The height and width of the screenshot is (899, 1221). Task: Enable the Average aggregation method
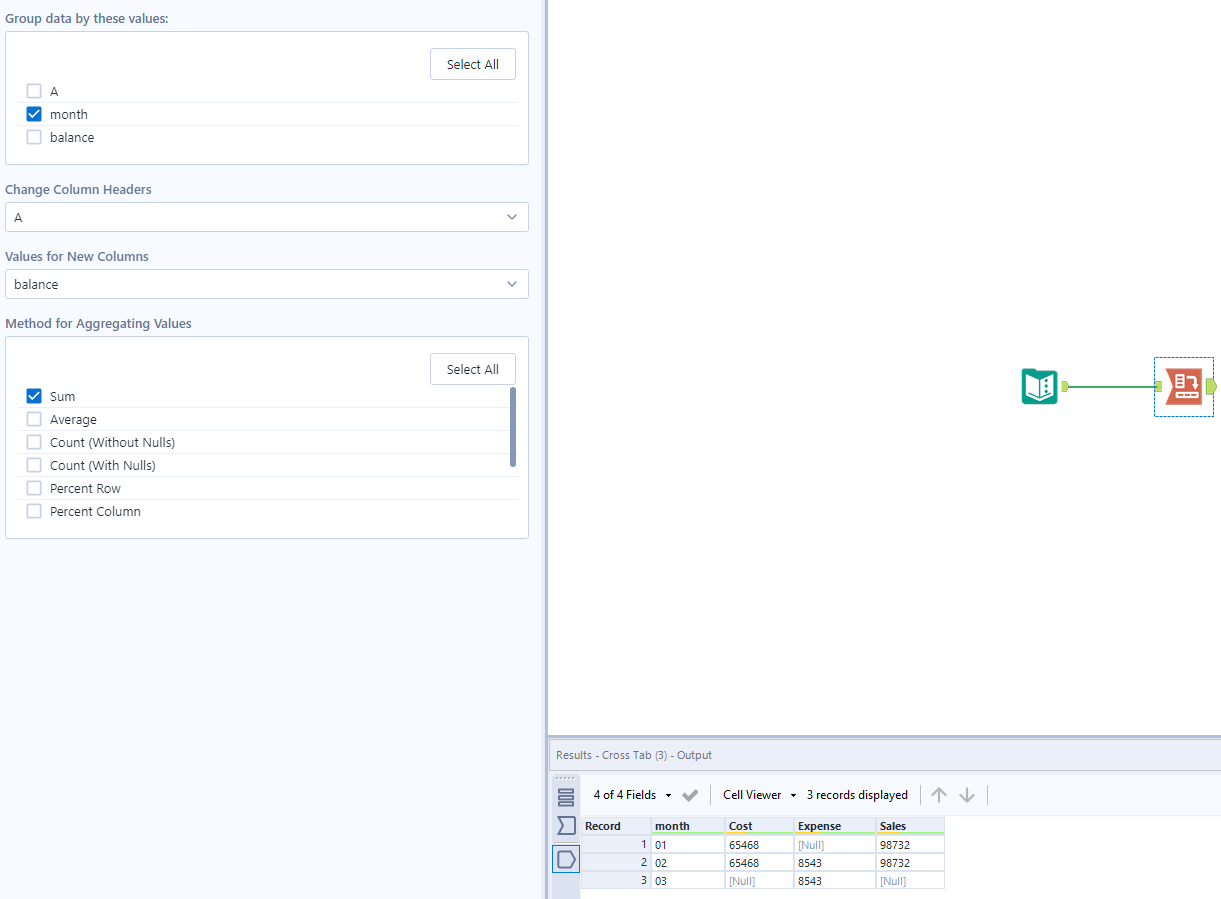[x=34, y=419]
